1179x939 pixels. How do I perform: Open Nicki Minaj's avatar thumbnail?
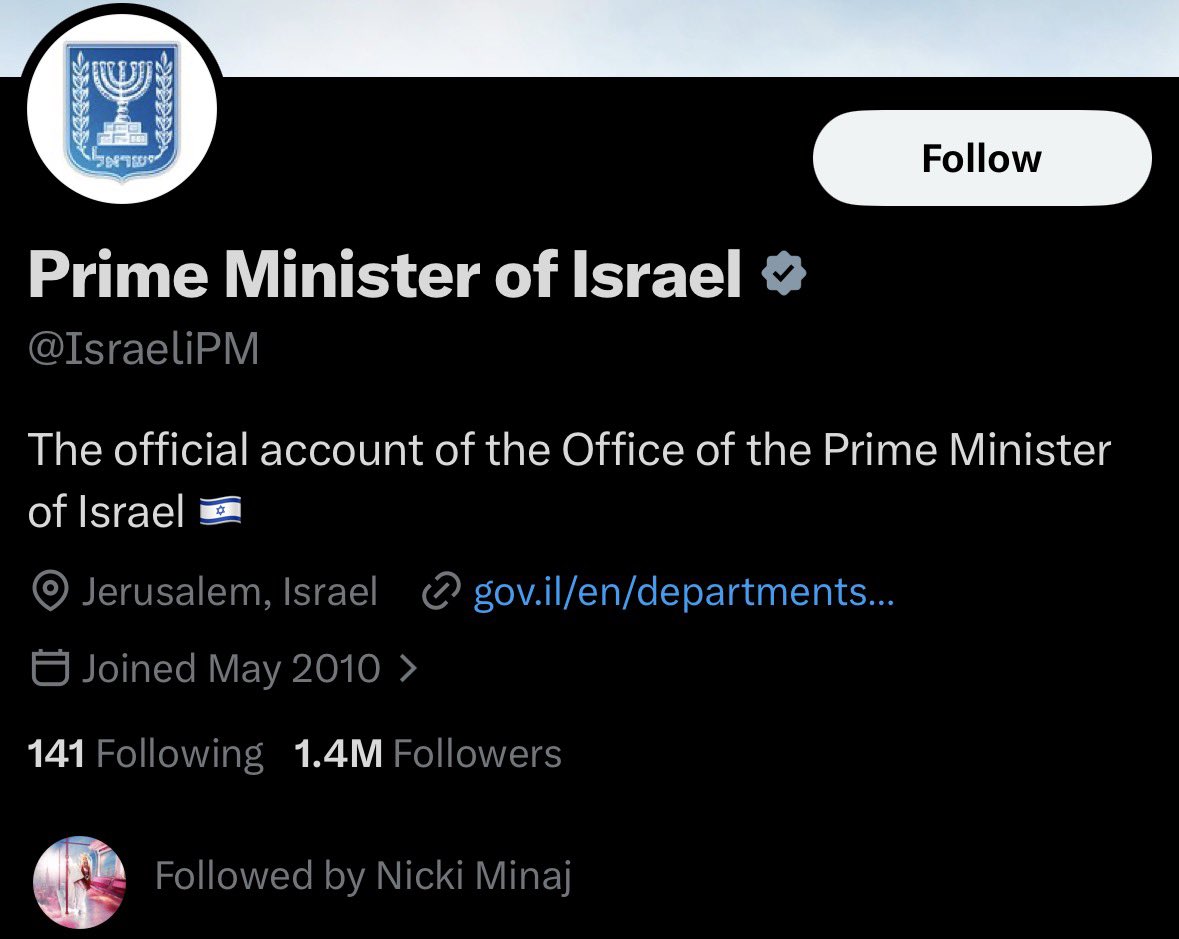coord(79,882)
